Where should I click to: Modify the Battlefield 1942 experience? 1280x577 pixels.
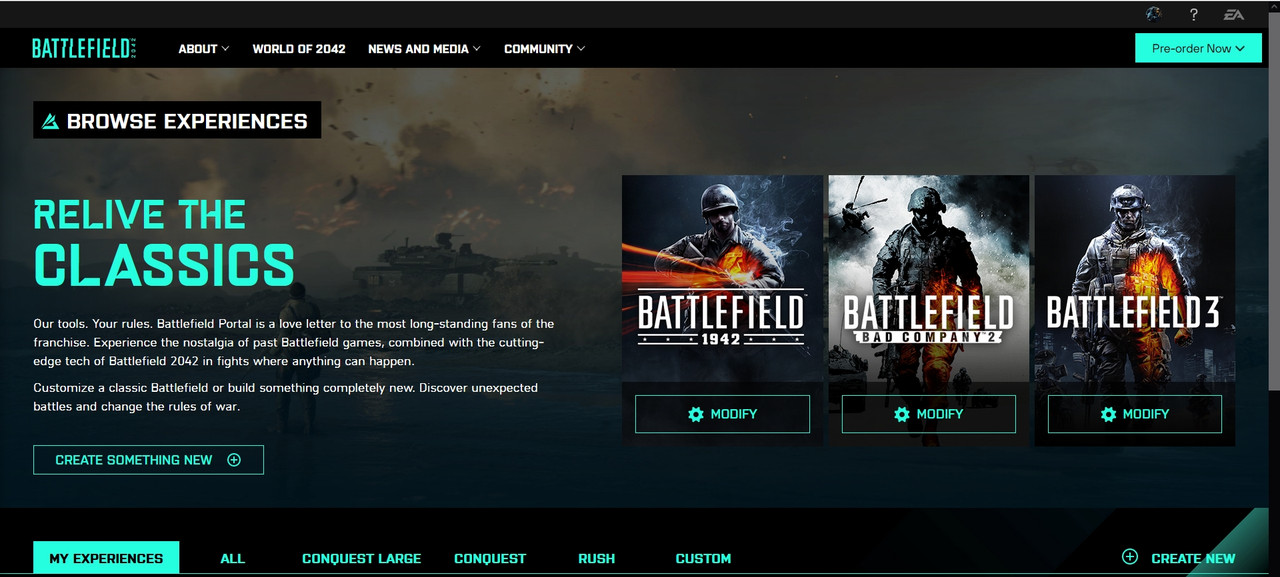pyautogui.click(x=722, y=414)
